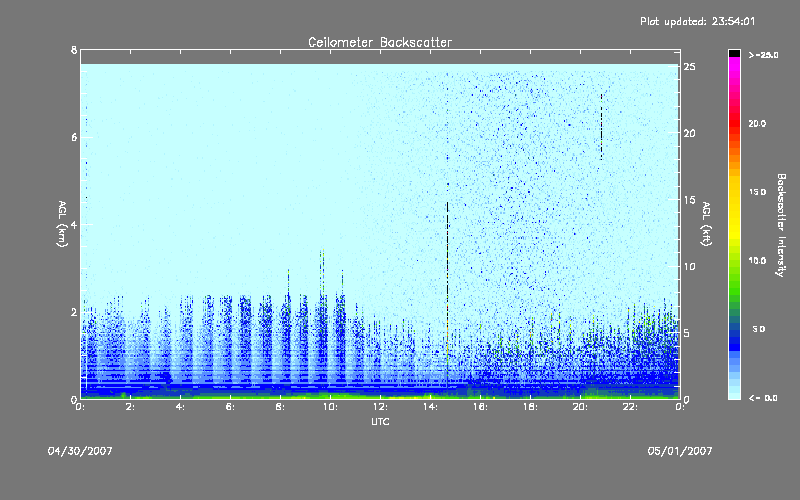Click the '14:' hour tick label

pyautogui.click(x=430, y=407)
